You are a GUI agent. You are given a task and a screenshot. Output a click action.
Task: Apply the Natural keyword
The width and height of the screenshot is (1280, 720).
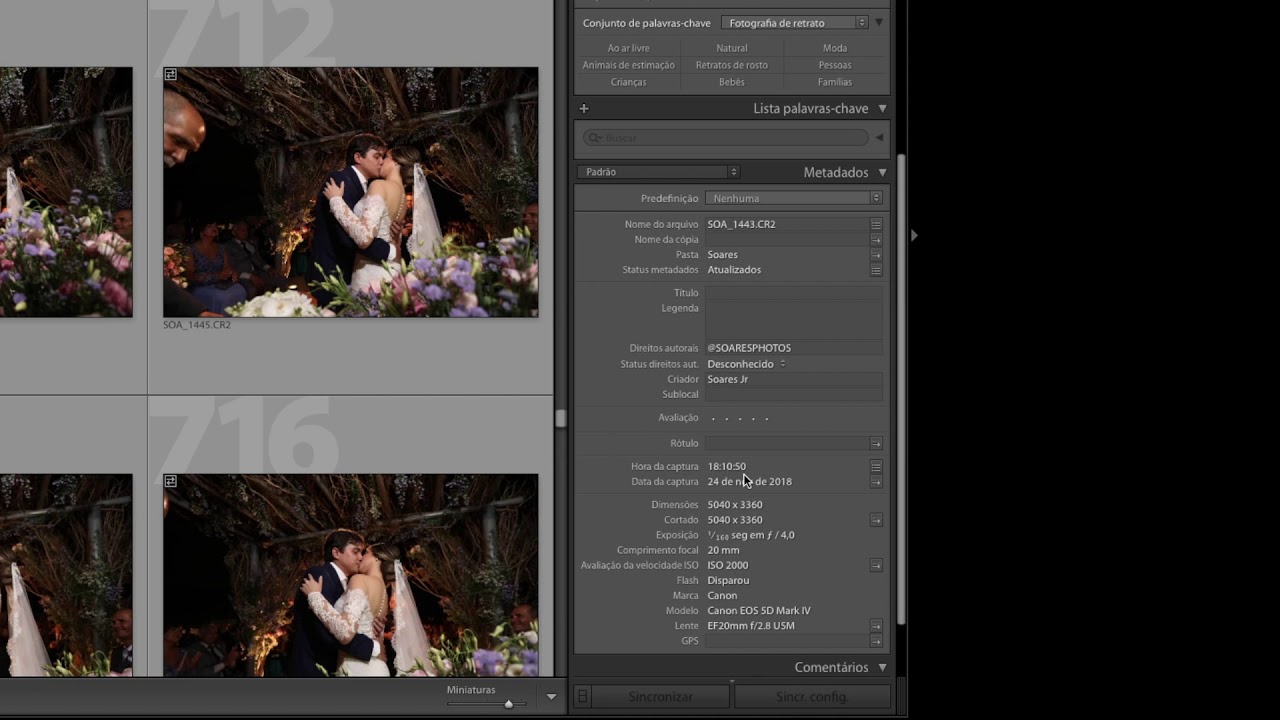click(x=731, y=48)
